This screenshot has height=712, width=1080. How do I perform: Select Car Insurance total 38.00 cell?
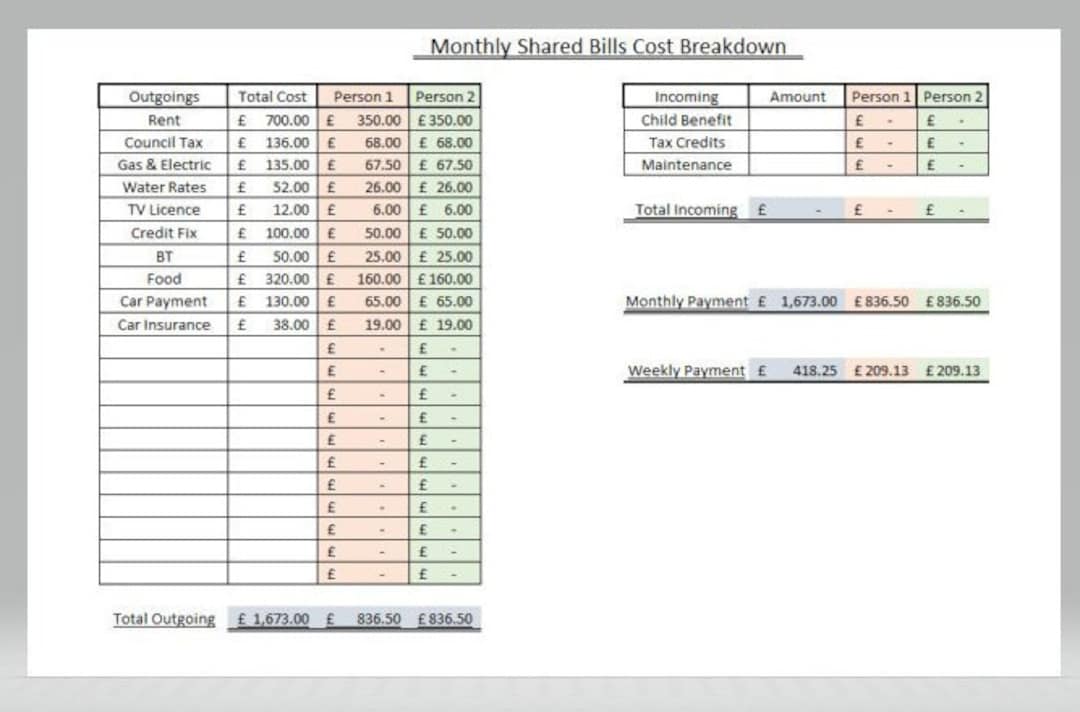click(x=272, y=324)
